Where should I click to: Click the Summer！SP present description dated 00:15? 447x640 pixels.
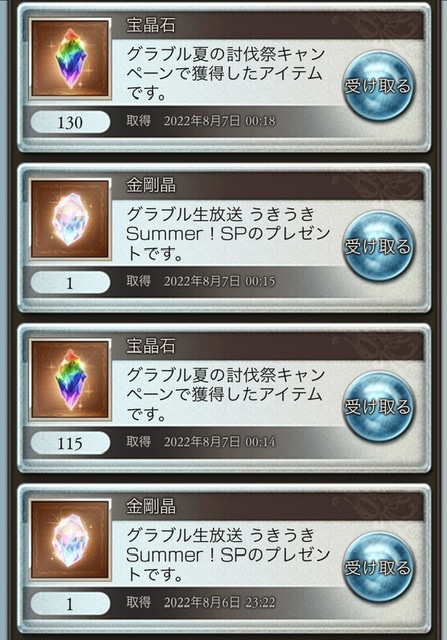pos(228,234)
